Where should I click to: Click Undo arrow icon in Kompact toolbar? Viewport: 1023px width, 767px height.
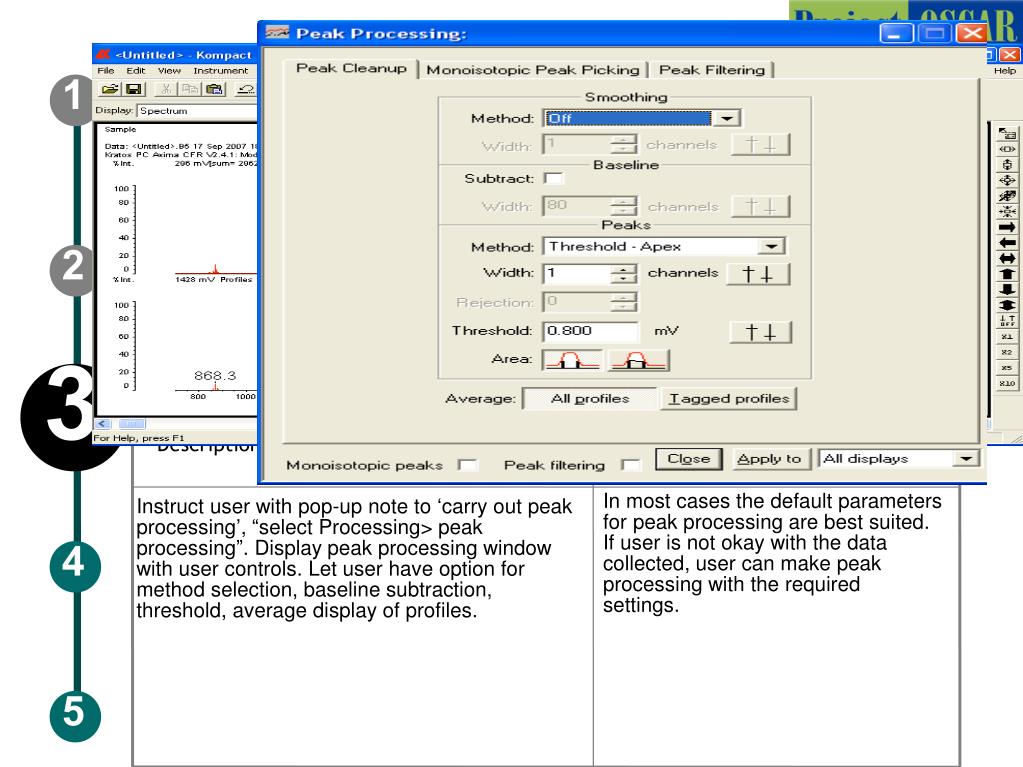click(x=246, y=89)
